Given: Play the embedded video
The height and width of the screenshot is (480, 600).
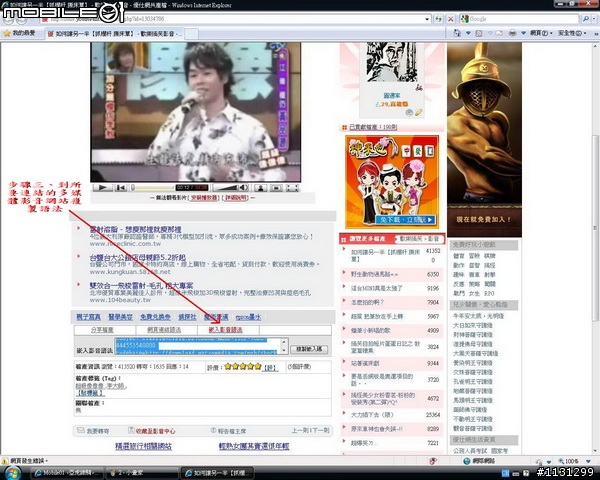Looking at the screenshot, I should pos(102,188).
